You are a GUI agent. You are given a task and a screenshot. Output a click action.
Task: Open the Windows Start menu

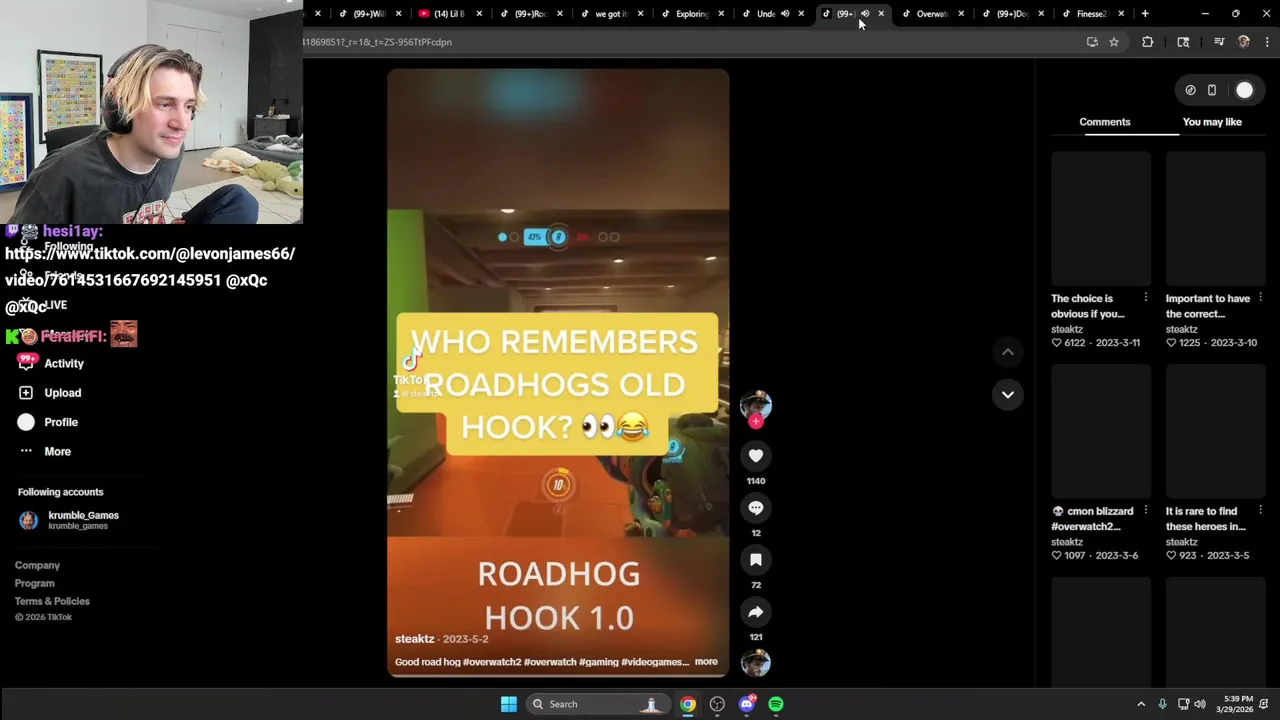coord(508,704)
